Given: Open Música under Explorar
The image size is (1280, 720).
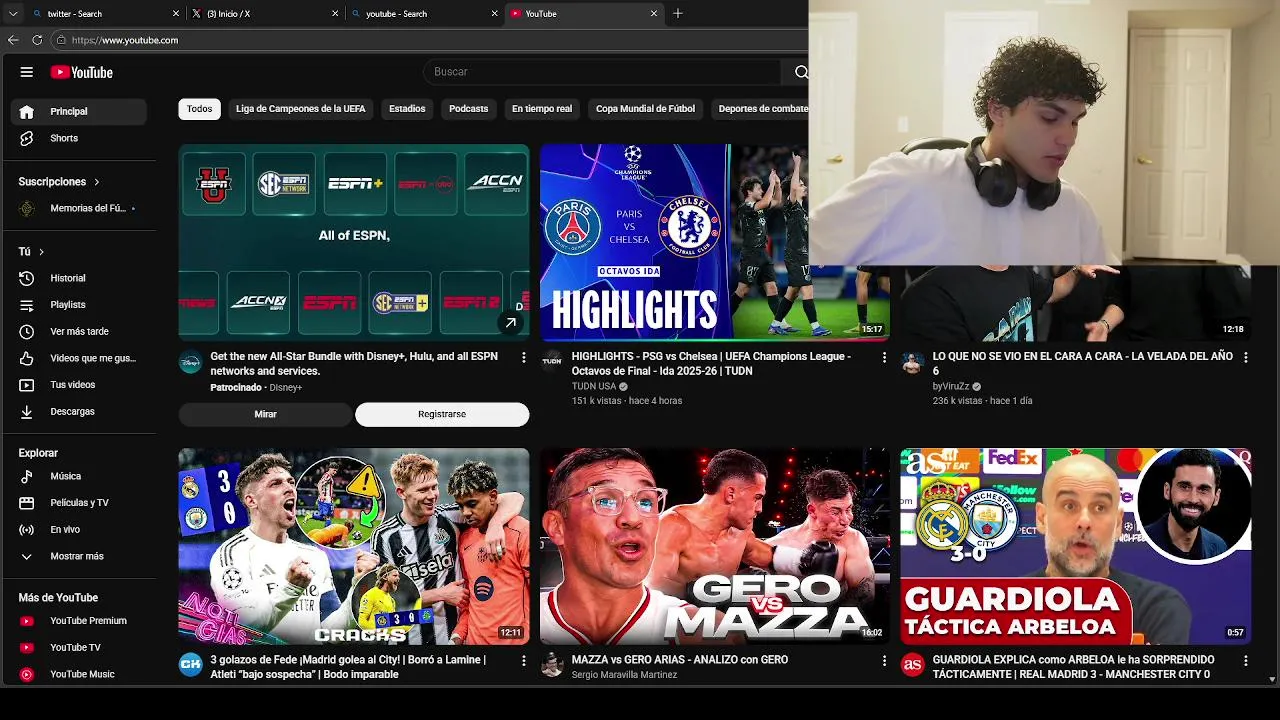Looking at the screenshot, I should [x=78, y=476].
